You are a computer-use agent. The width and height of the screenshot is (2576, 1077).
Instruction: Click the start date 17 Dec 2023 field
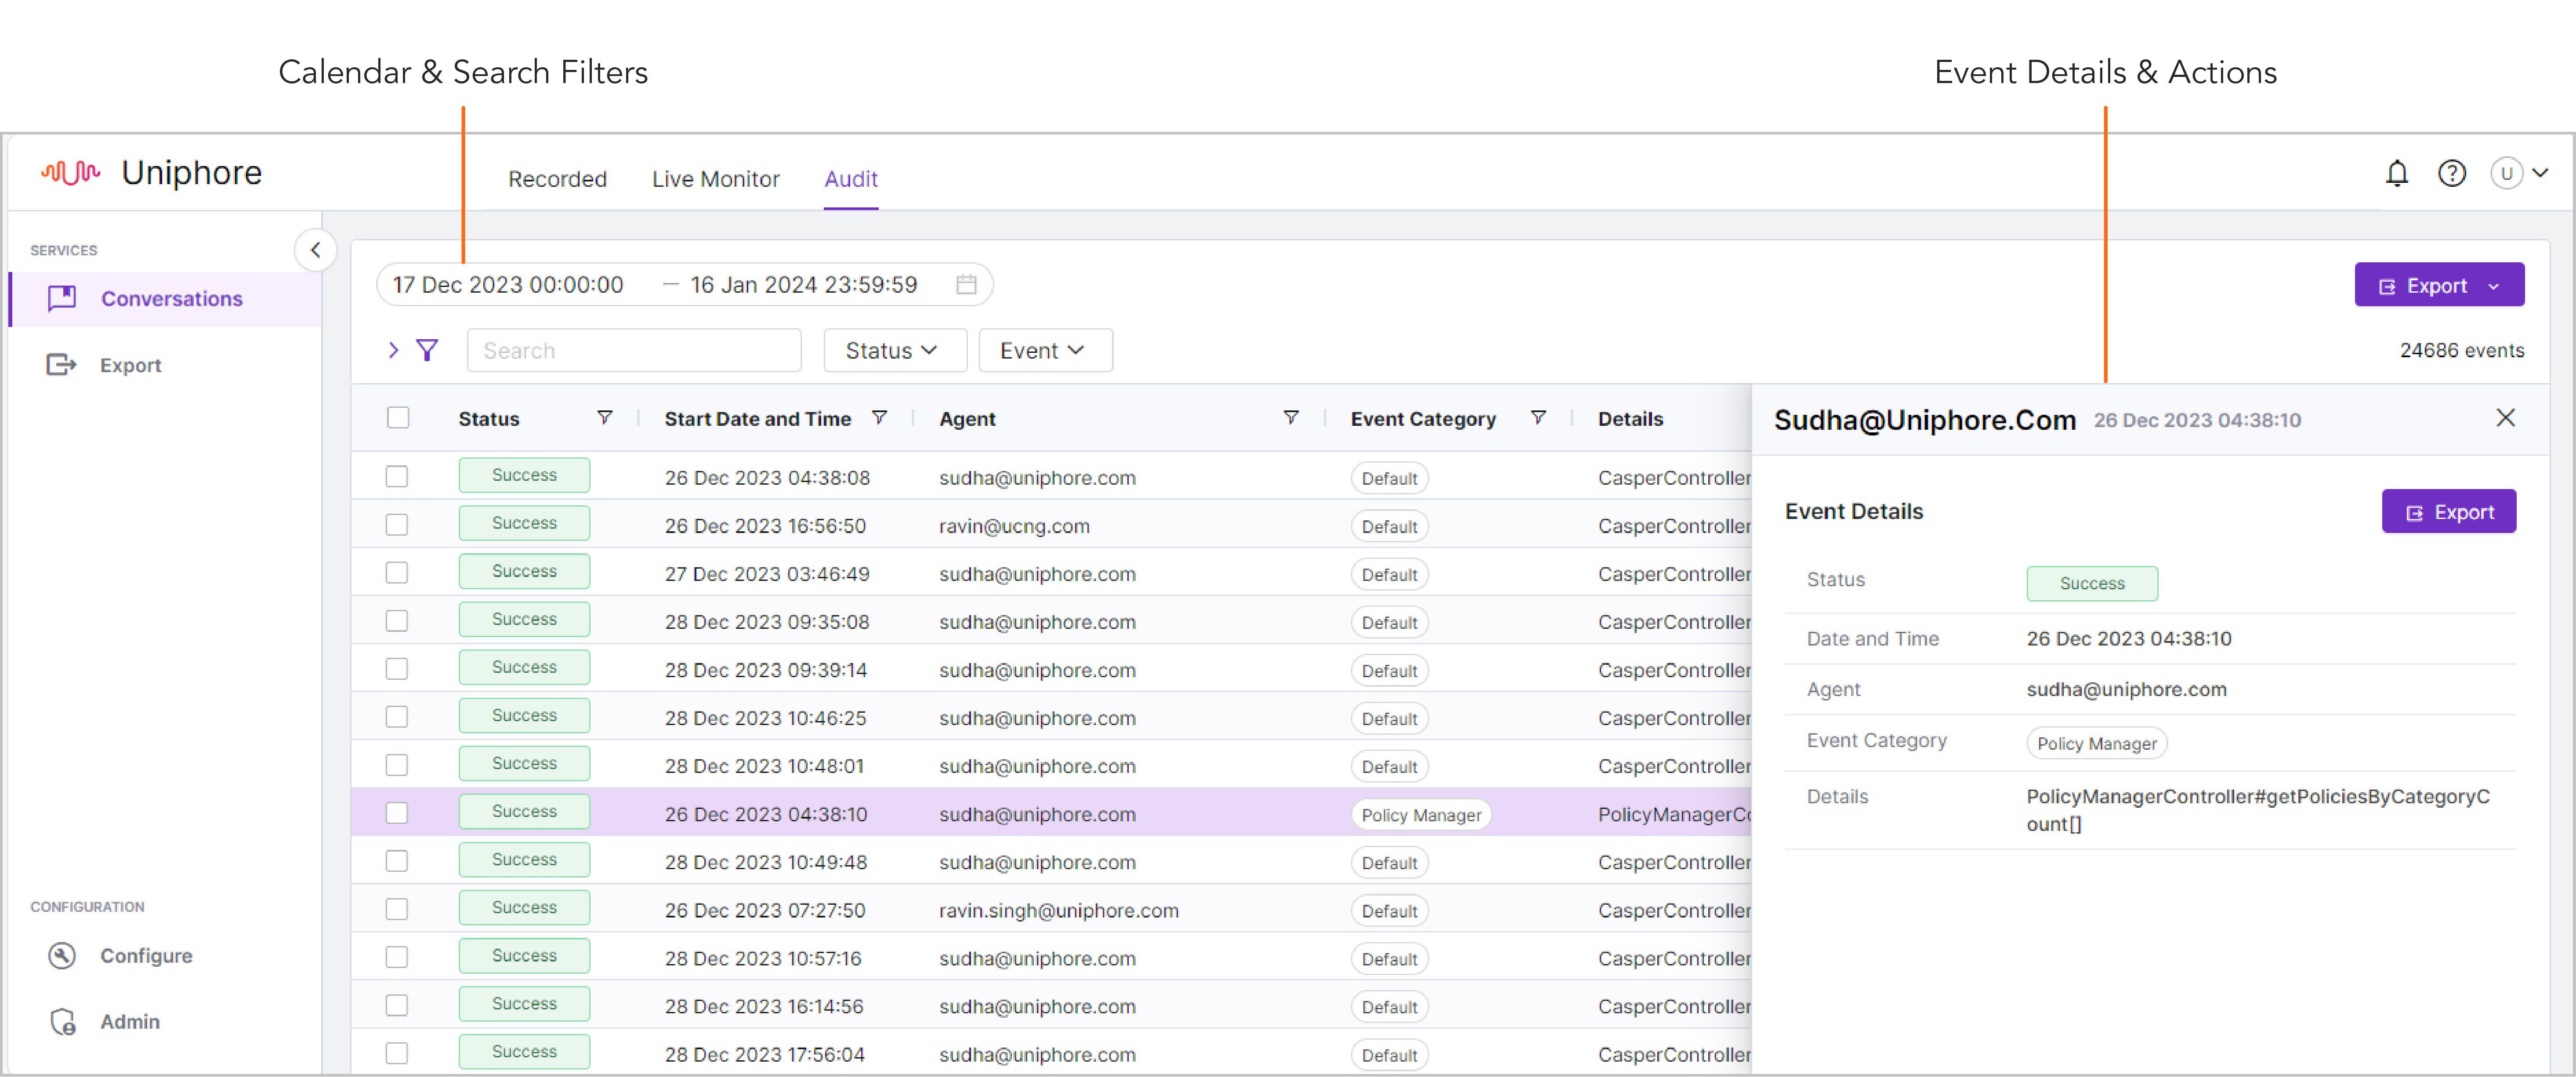pyautogui.click(x=508, y=285)
